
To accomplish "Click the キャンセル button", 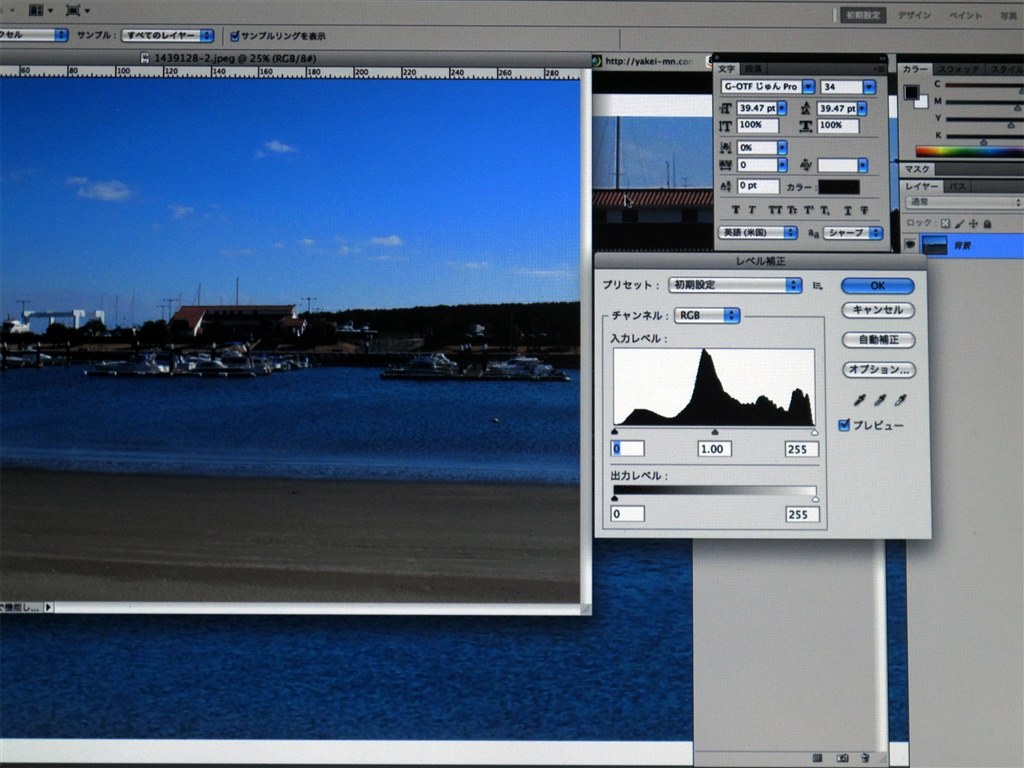I will click(x=878, y=310).
